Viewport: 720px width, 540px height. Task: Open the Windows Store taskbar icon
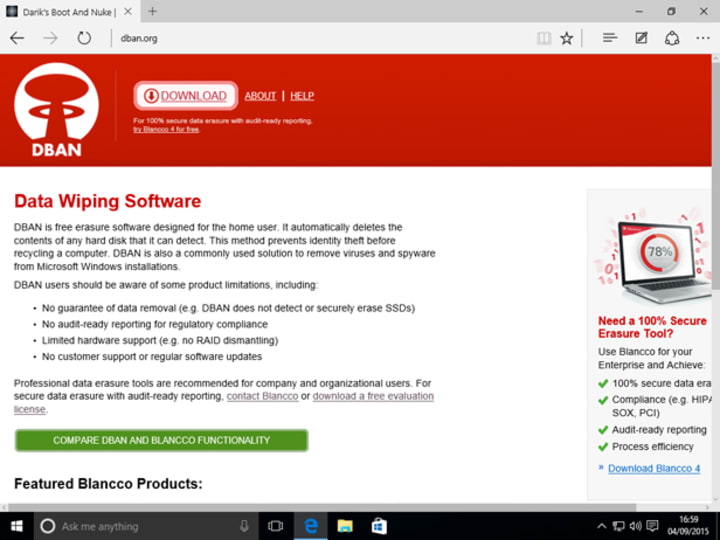379,526
